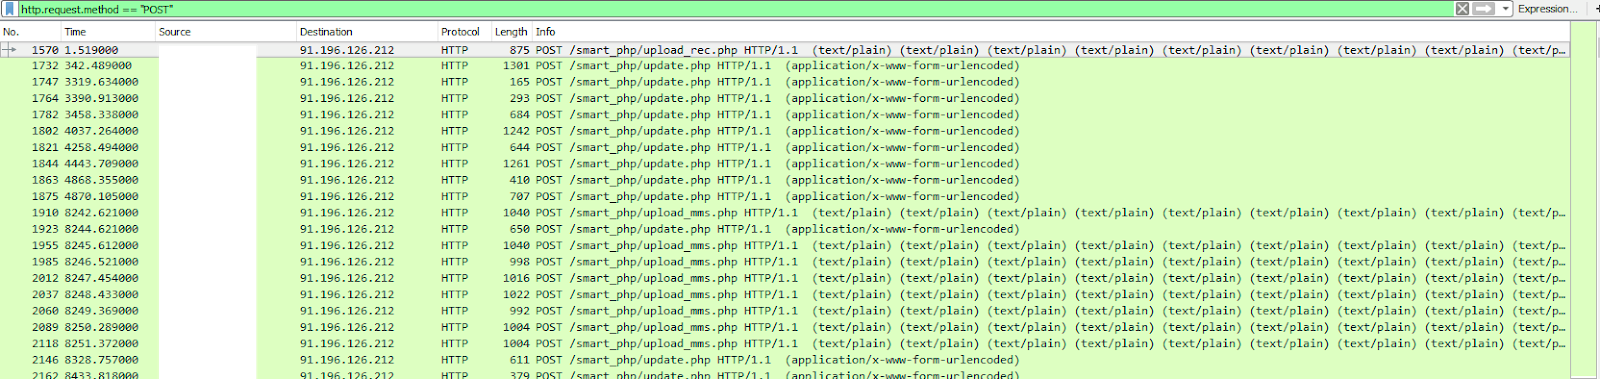Select packet 1910 upload_mms.php row
1600x379 pixels.
785,213
